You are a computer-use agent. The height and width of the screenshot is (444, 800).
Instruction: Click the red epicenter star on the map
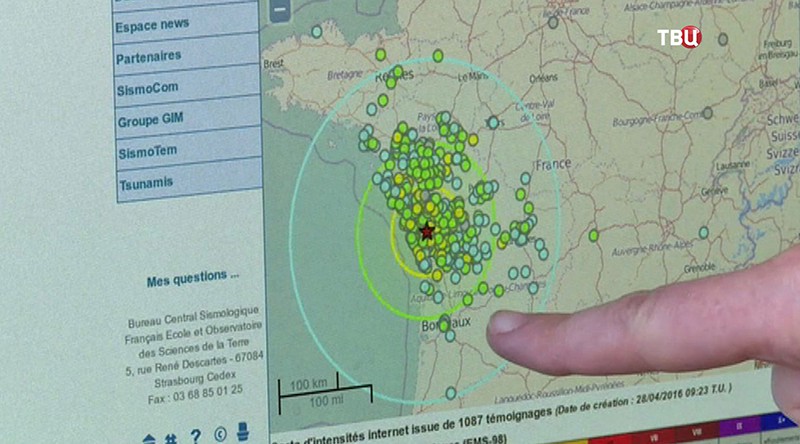click(x=427, y=232)
